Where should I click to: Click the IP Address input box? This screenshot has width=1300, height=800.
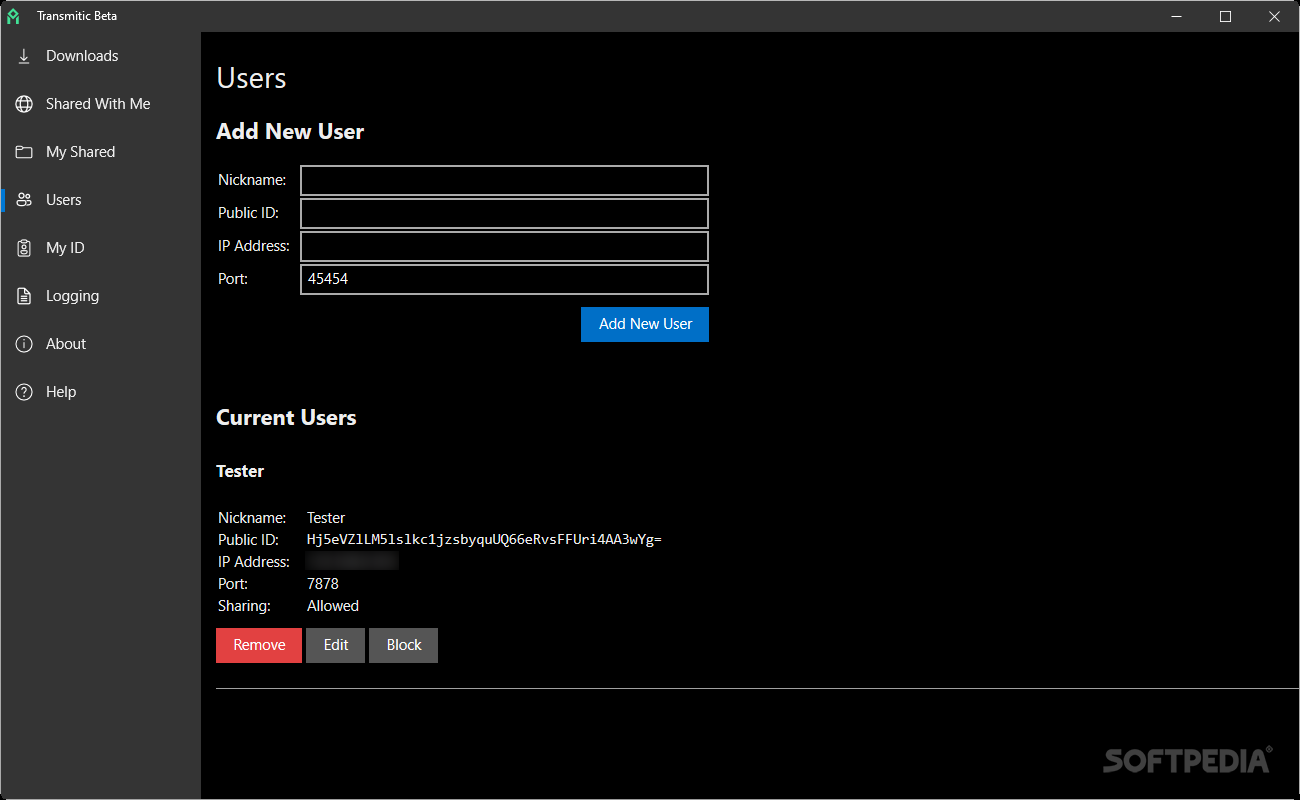tap(504, 246)
